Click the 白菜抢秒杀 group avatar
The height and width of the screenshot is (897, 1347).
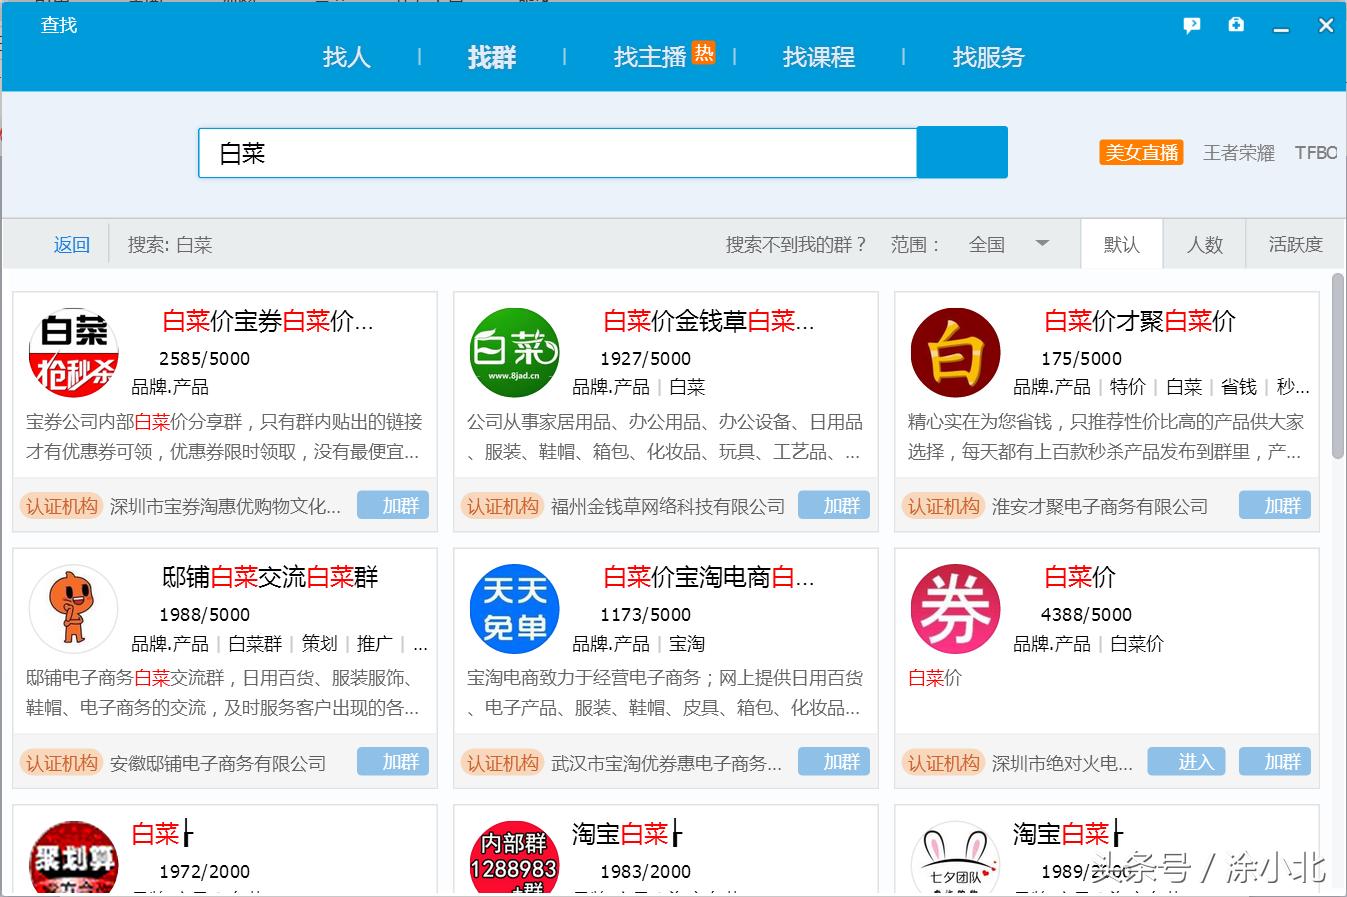coord(73,351)
